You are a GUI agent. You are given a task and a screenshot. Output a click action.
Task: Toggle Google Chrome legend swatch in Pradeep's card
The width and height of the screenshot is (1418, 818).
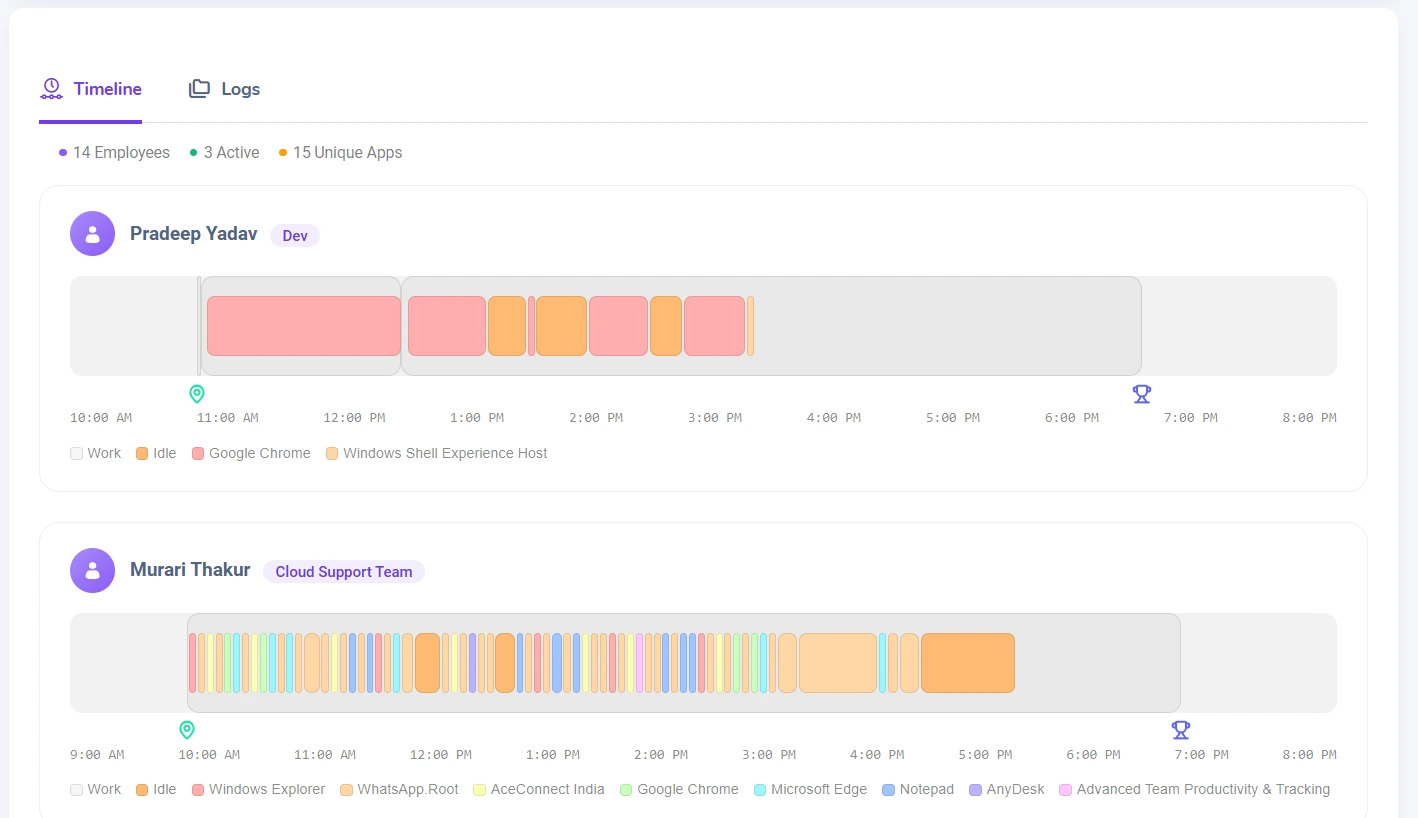click(198, 453)
